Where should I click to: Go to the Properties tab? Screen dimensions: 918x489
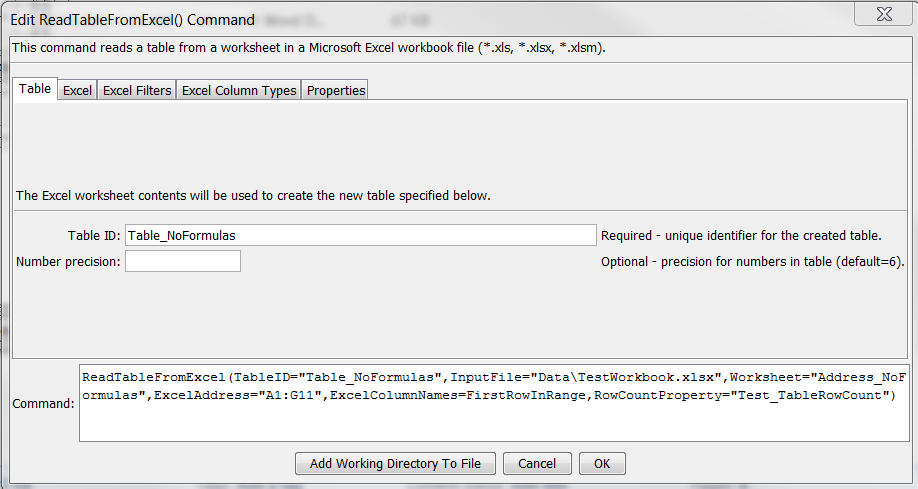(335, 90)
